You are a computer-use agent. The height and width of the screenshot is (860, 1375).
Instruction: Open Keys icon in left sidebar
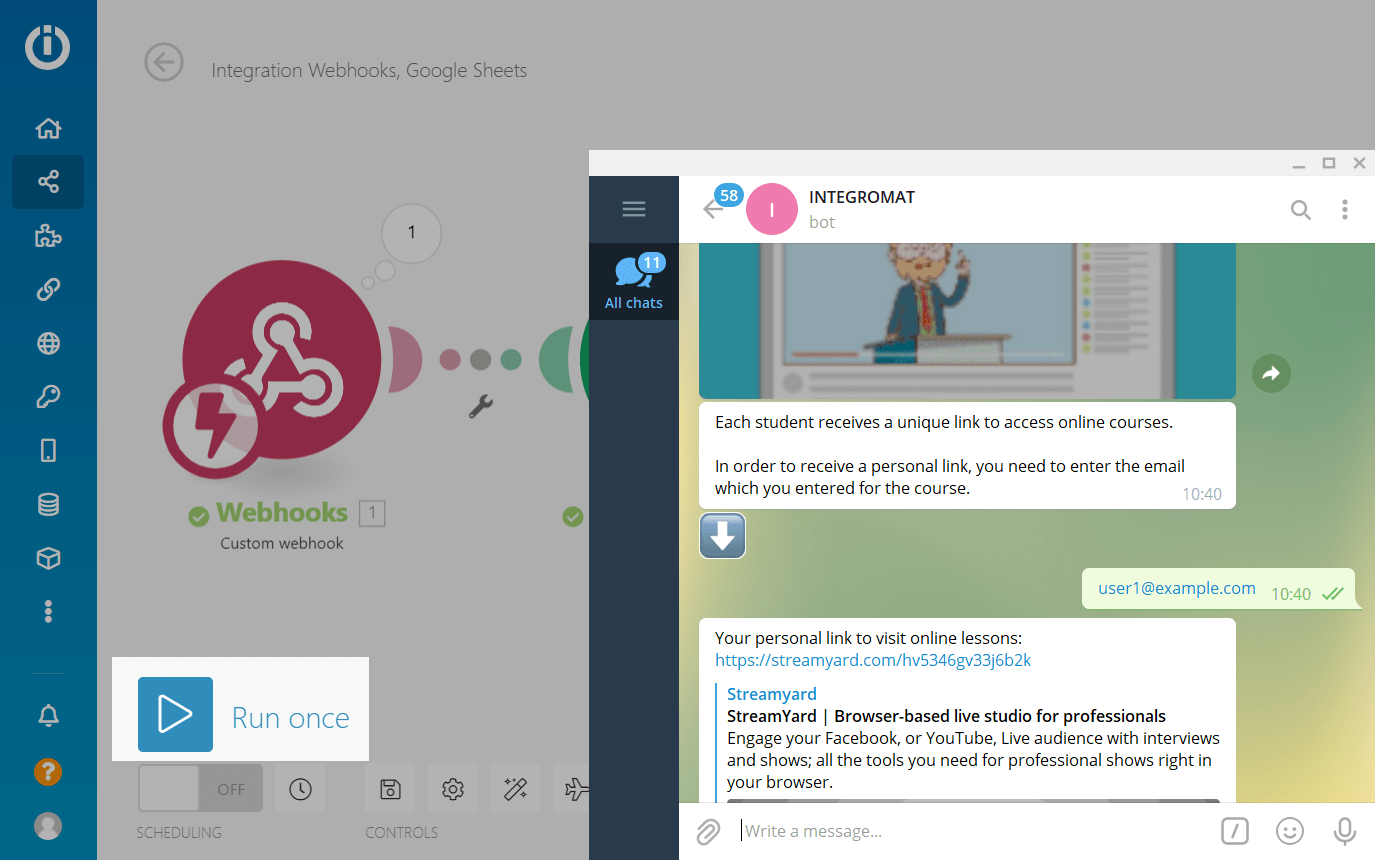[48, 398]
